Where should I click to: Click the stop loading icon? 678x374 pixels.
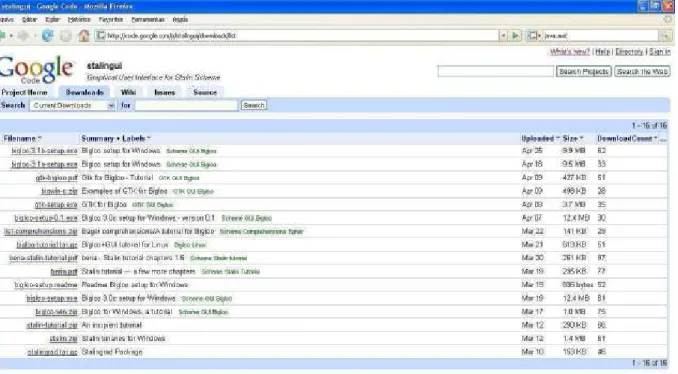[x=66, y=36]
